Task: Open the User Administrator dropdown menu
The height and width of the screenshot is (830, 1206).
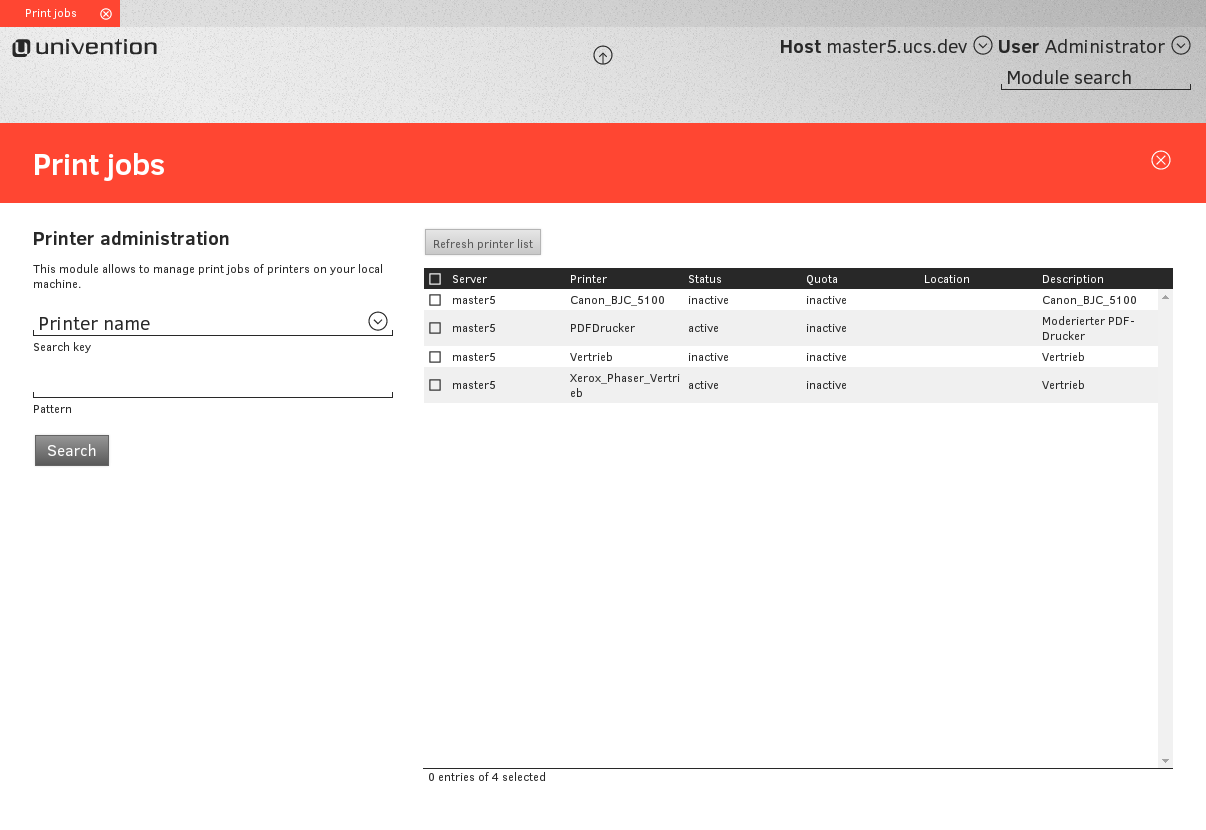Action: (x=1180, y=46)
